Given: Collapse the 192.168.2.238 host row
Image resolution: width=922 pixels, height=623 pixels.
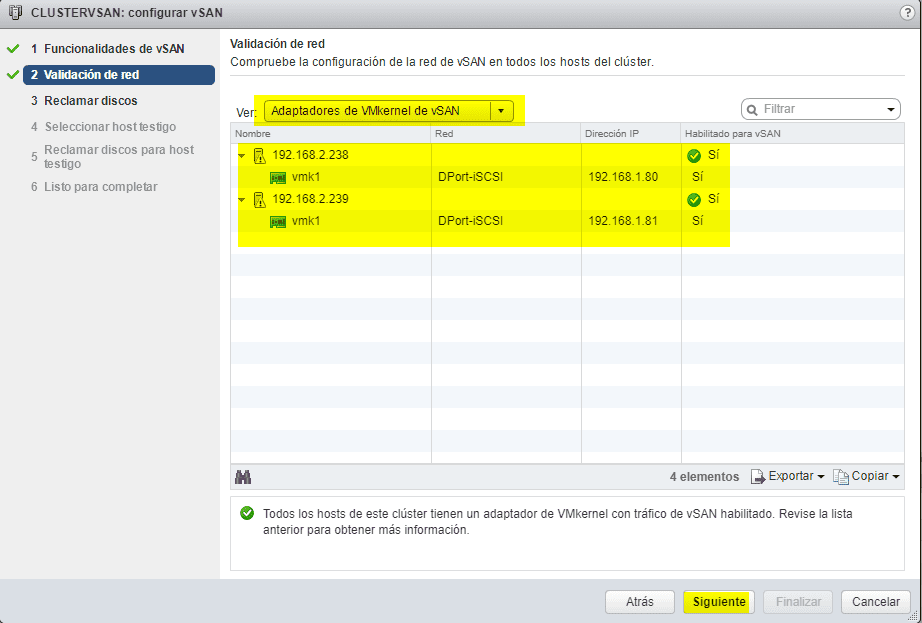Looking at the screenshot, I should coord(241,155).
